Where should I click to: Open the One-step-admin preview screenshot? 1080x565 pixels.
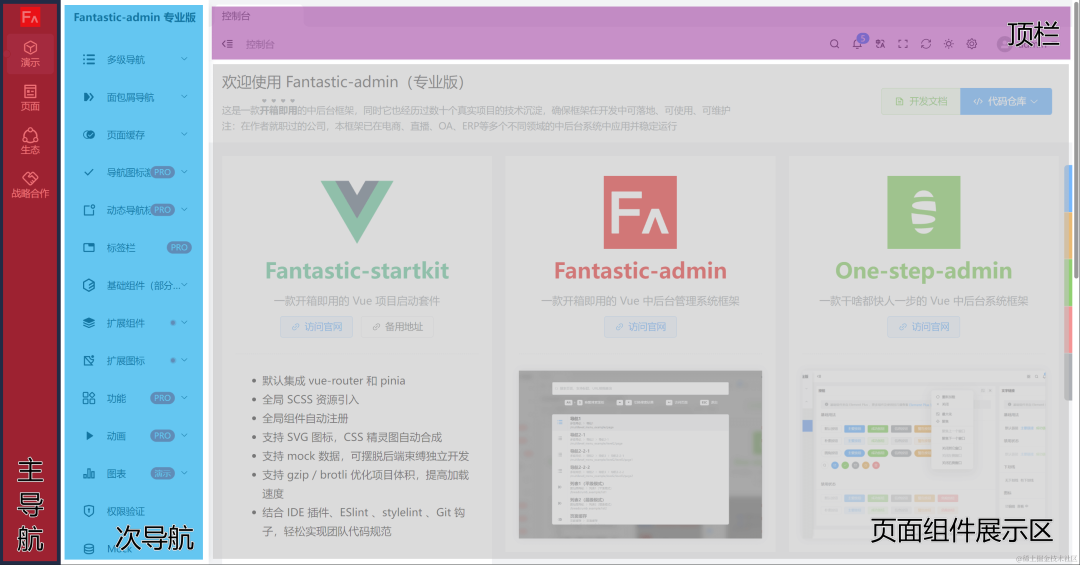pos(924,455)
